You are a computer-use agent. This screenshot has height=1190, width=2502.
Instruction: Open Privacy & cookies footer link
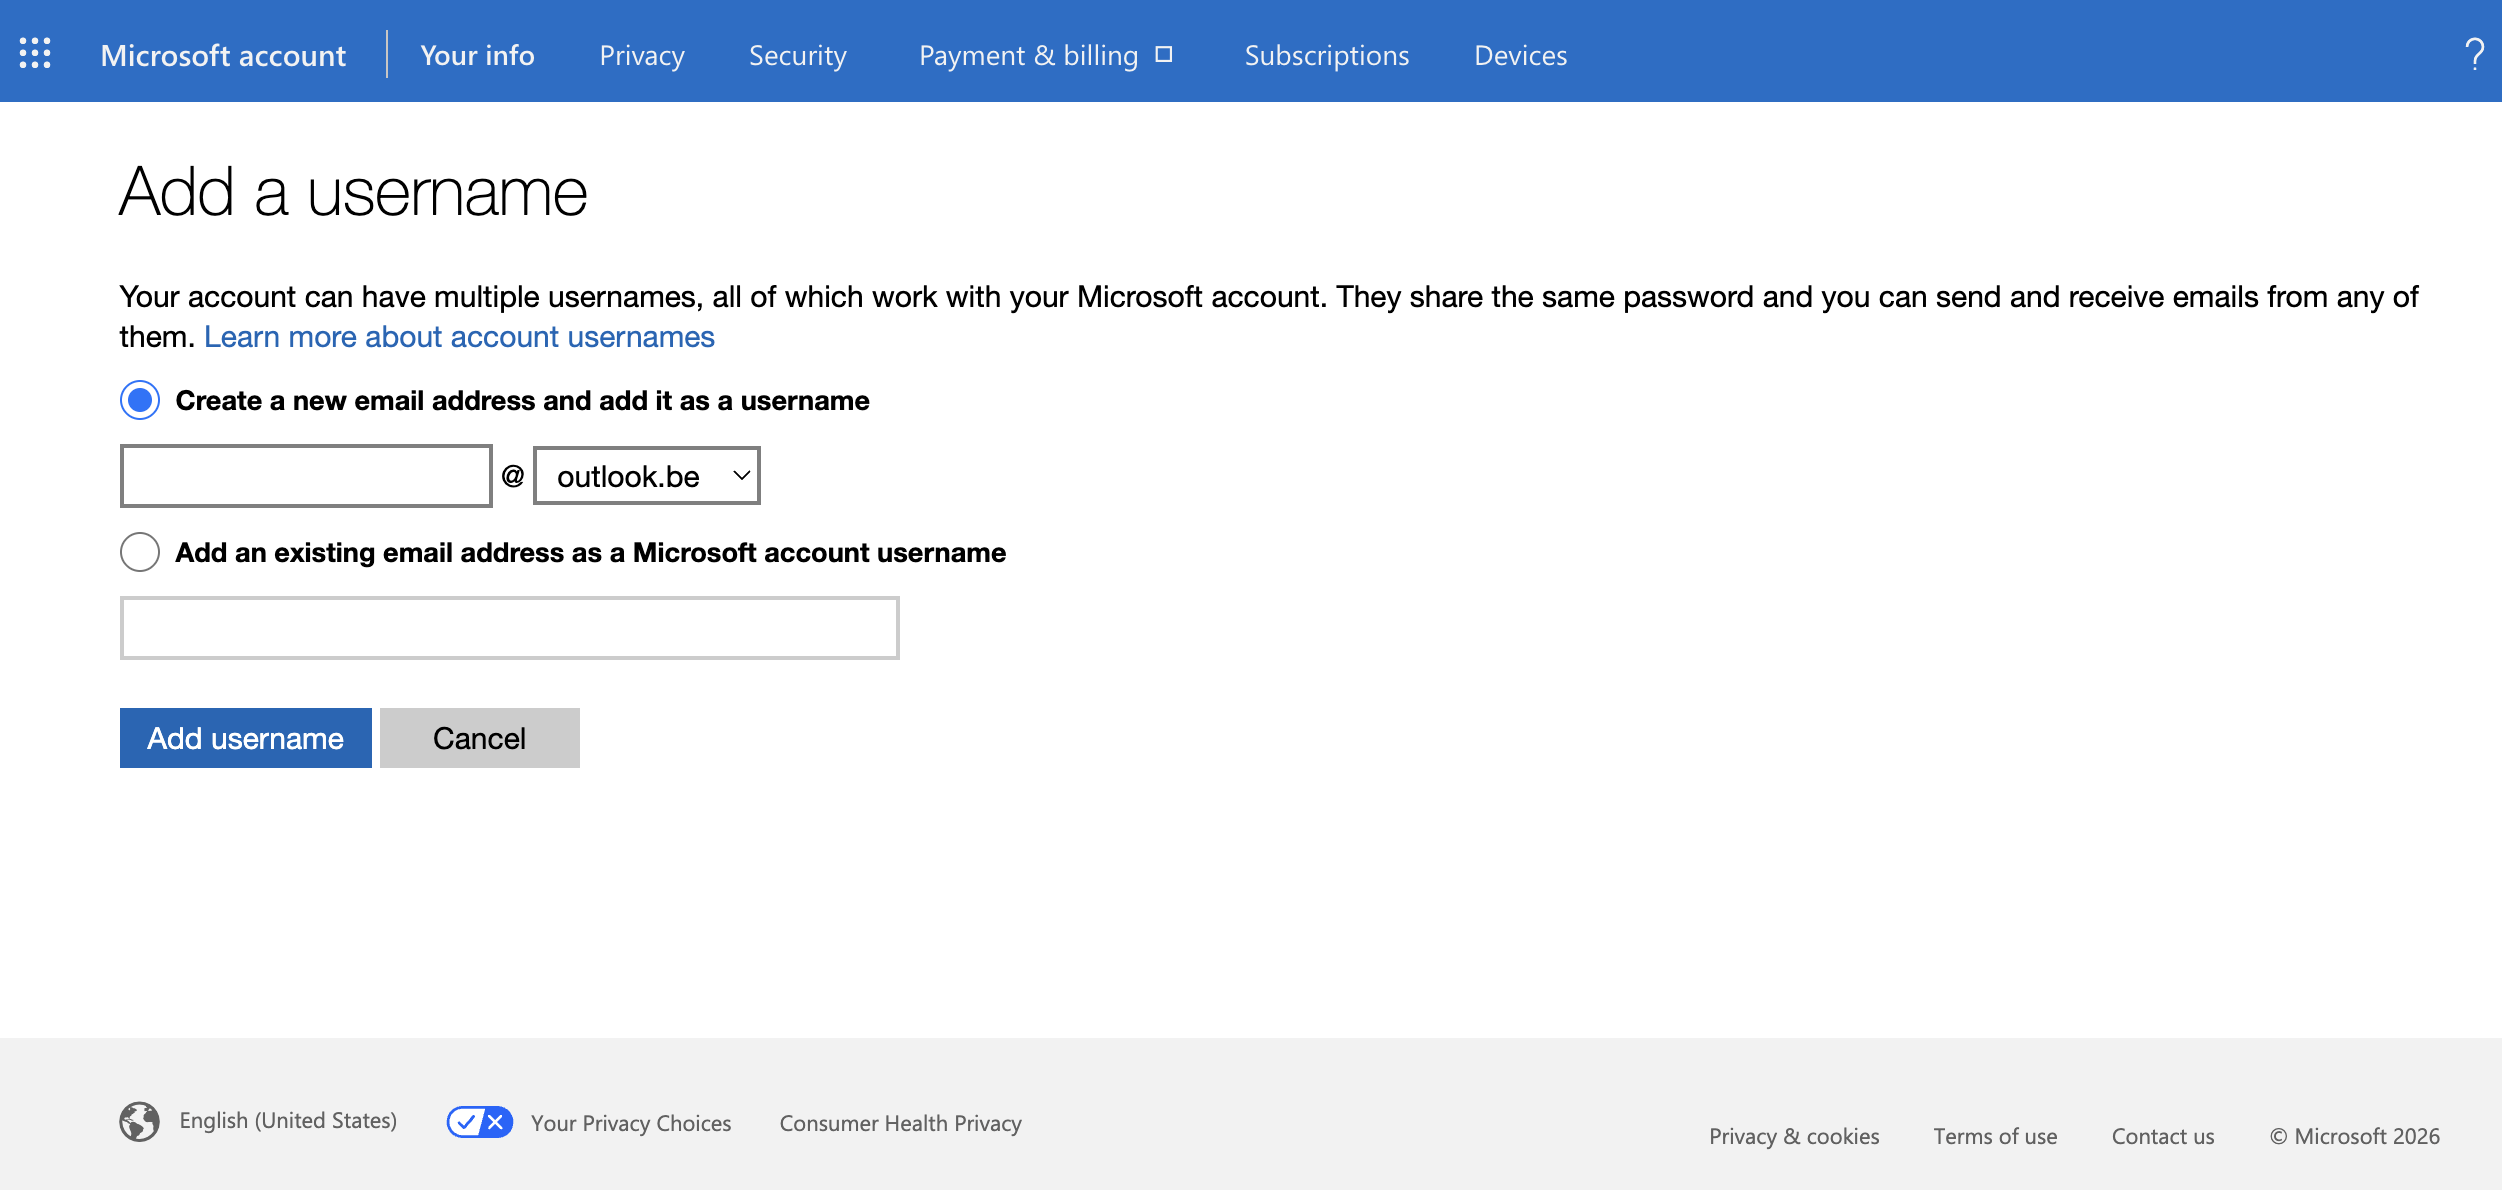tap(1794, 1136)
